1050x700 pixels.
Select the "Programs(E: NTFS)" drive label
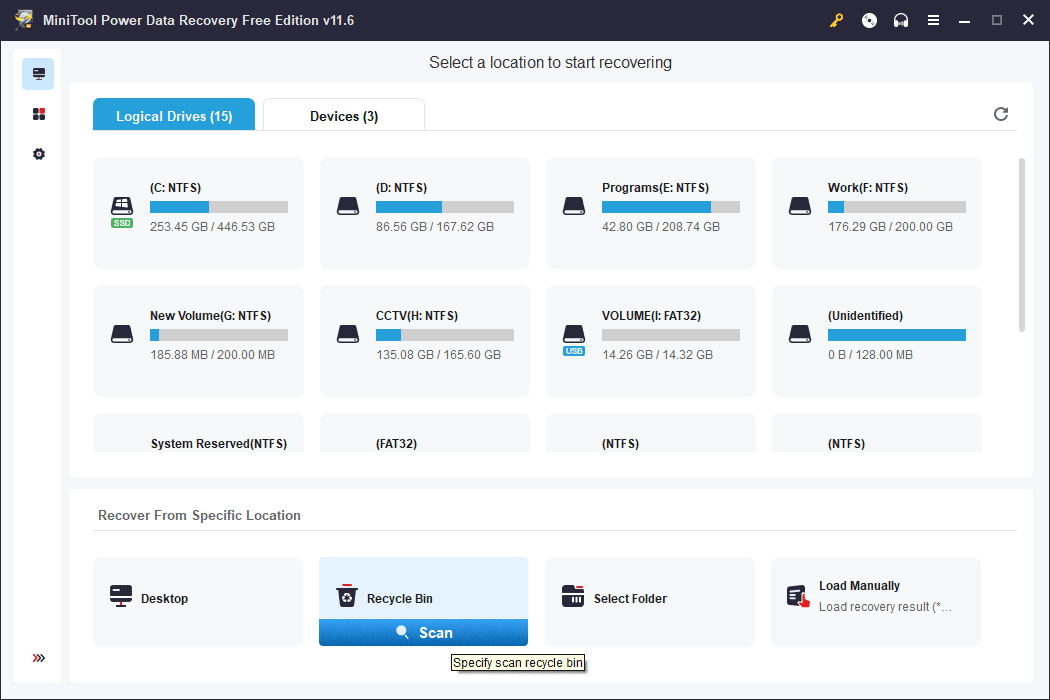(x=656, y=188)
